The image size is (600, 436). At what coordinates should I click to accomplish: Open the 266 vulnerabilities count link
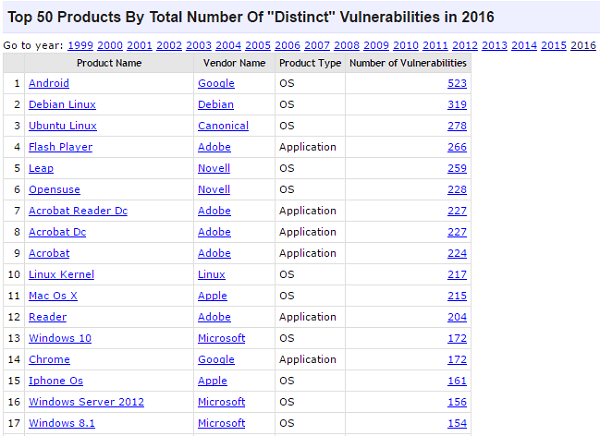coord(457,147)
